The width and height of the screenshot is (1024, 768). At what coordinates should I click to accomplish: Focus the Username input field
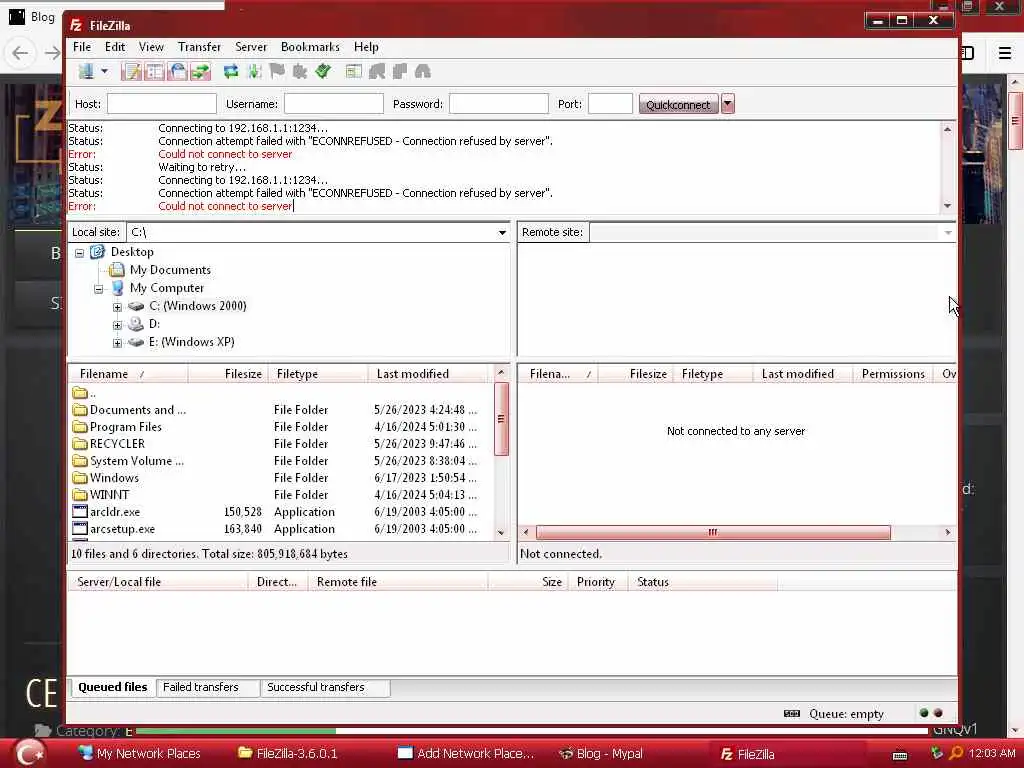click(x=334, y=104)
